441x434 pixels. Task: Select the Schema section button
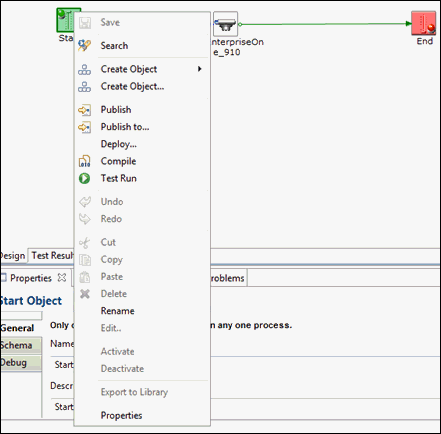pyautogui.click(x=21, y=345)
